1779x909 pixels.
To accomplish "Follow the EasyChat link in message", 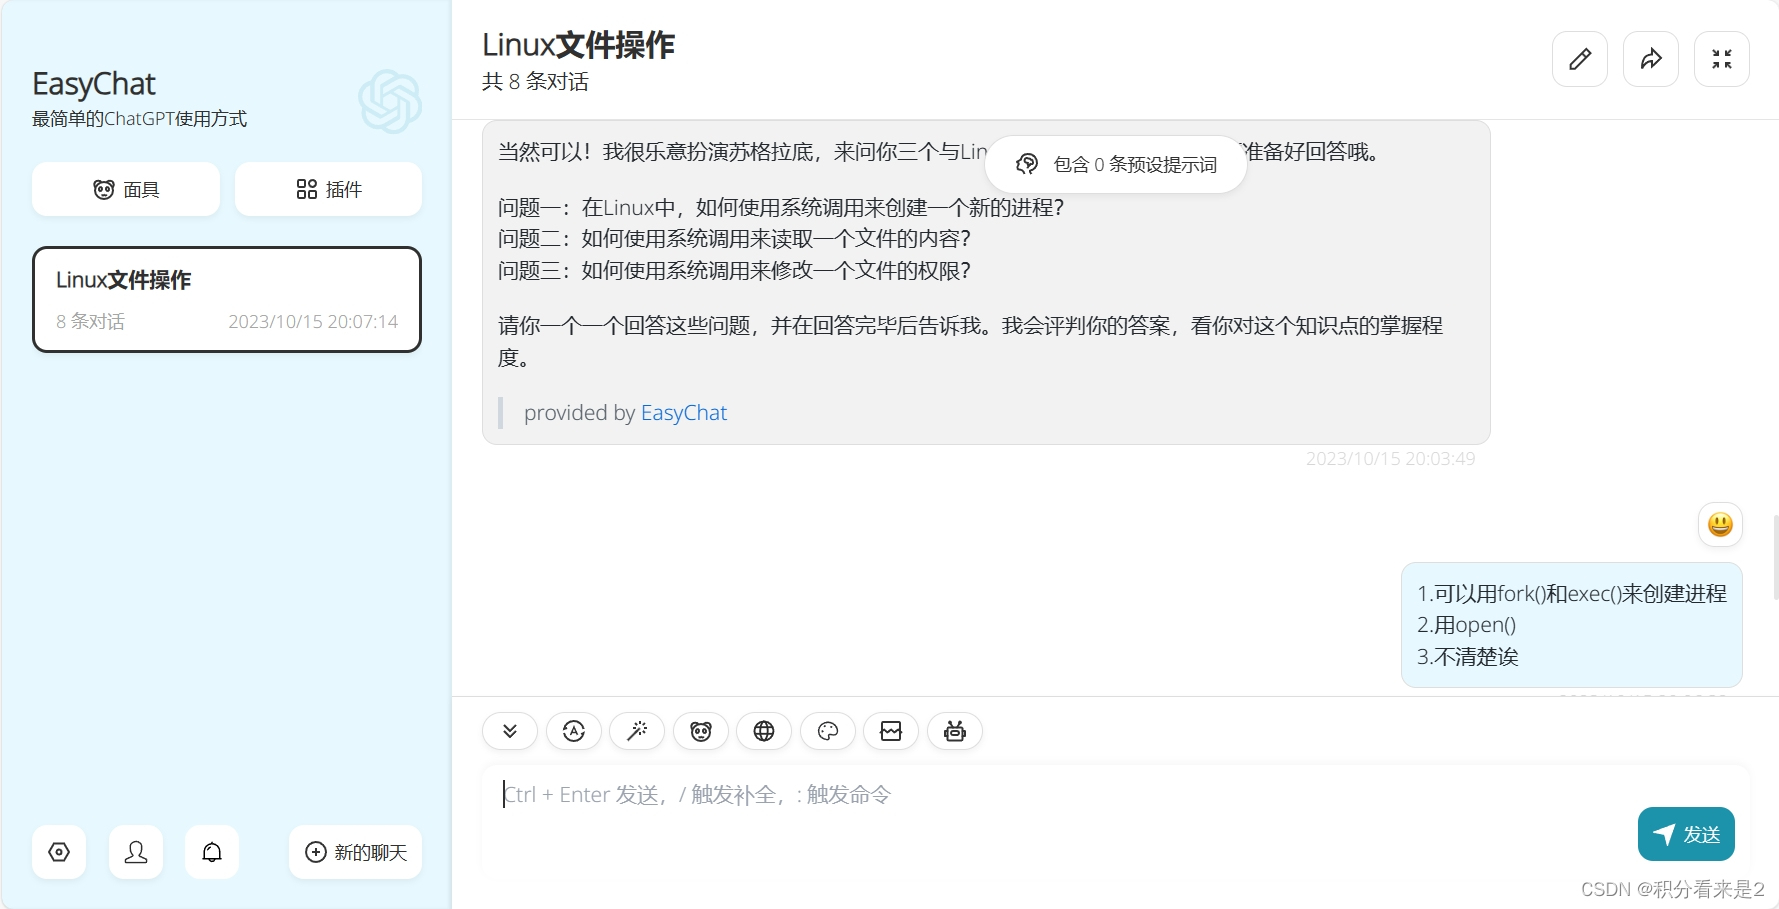I will click(x=684, y=413).
